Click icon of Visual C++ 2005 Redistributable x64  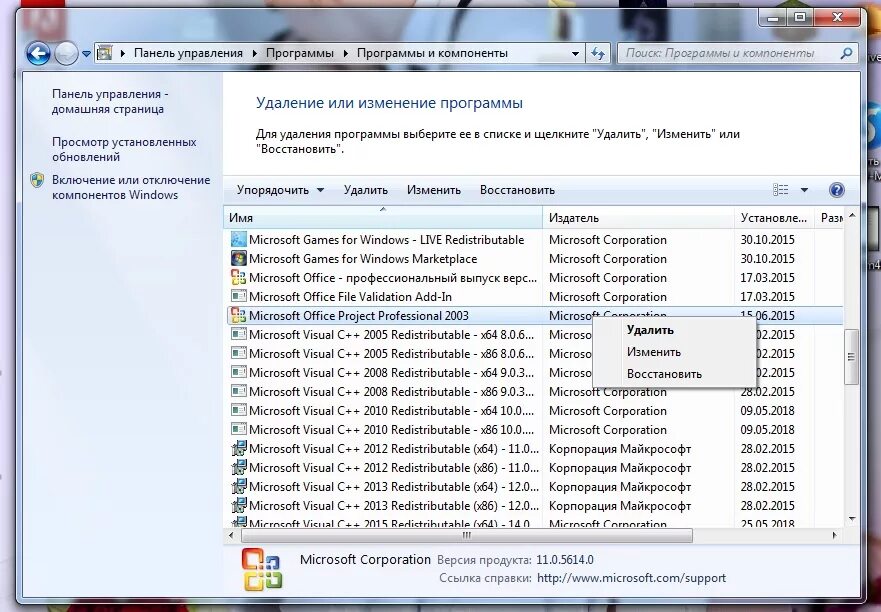[239, 334]
